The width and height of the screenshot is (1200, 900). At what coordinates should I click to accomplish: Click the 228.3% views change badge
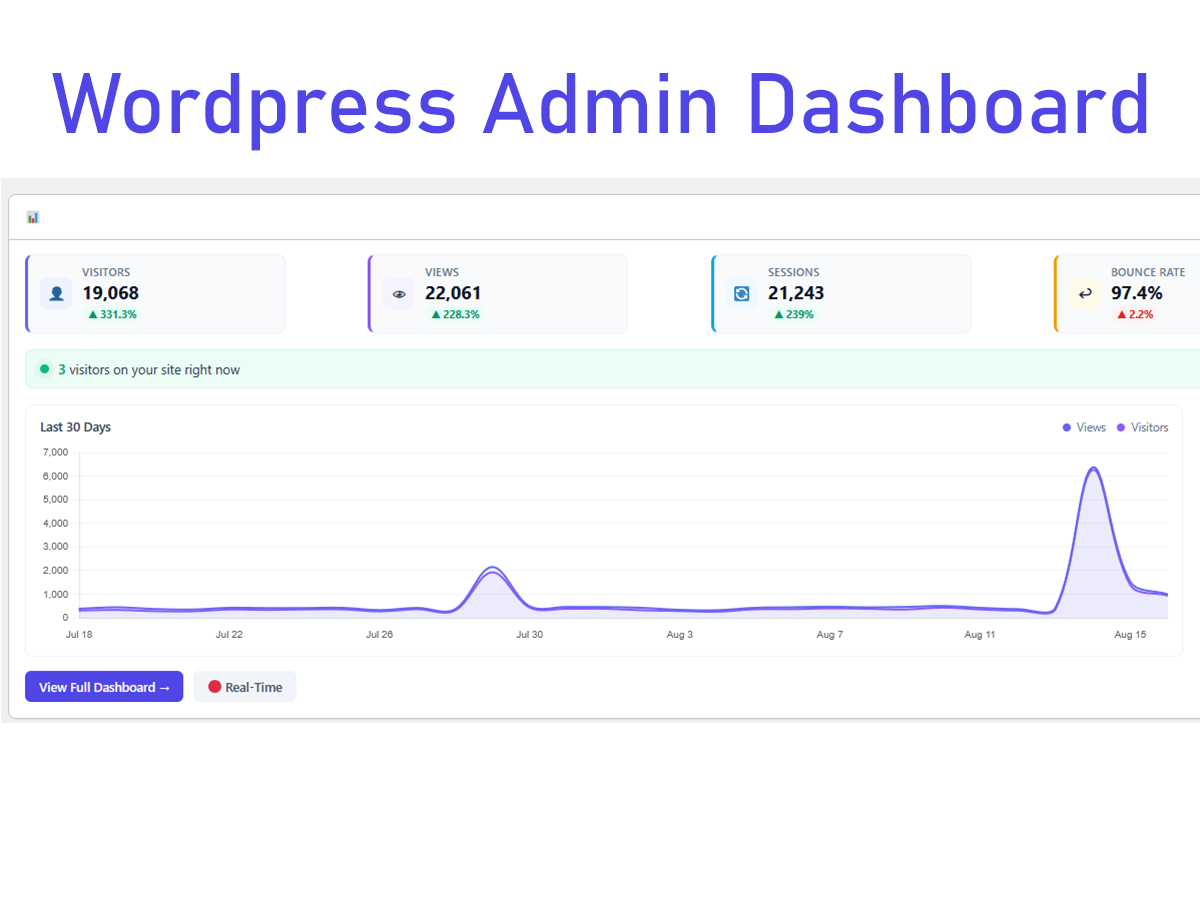click(455, 314)
